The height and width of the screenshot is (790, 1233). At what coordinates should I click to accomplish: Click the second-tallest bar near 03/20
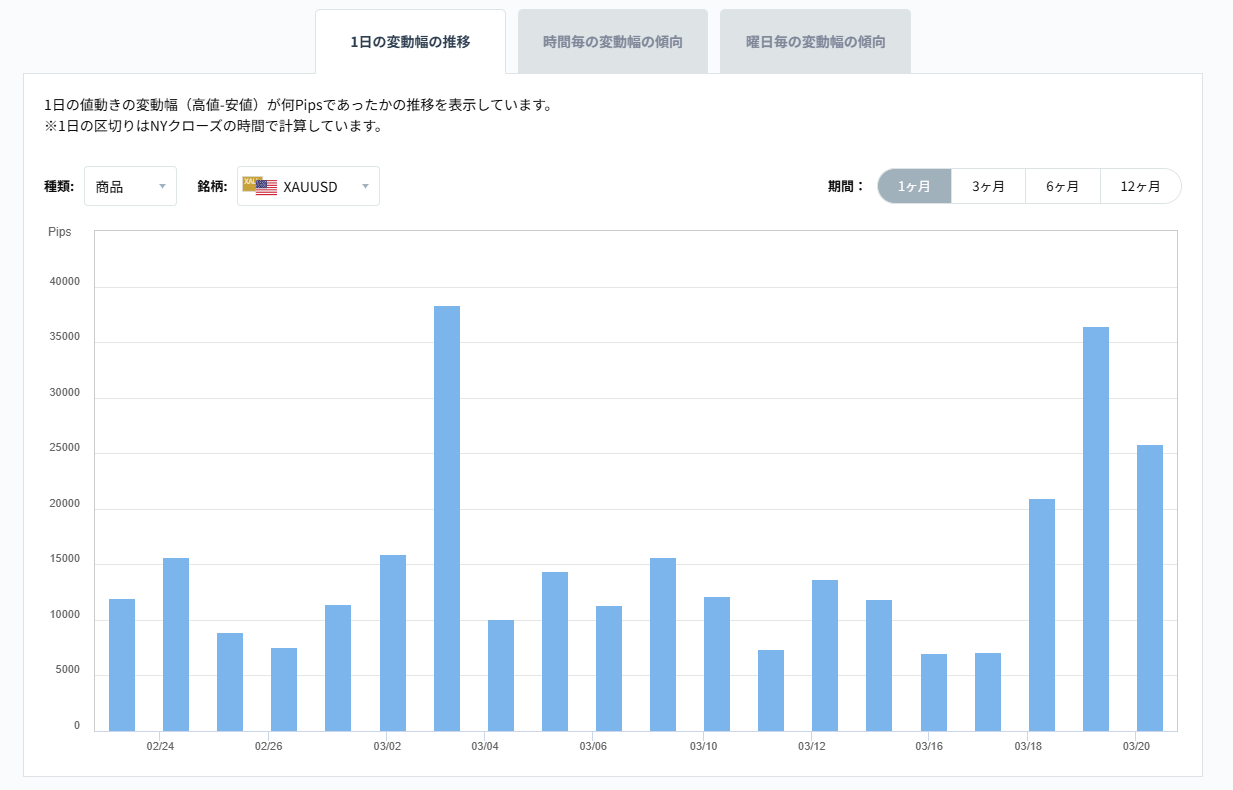pos(1096,520)
